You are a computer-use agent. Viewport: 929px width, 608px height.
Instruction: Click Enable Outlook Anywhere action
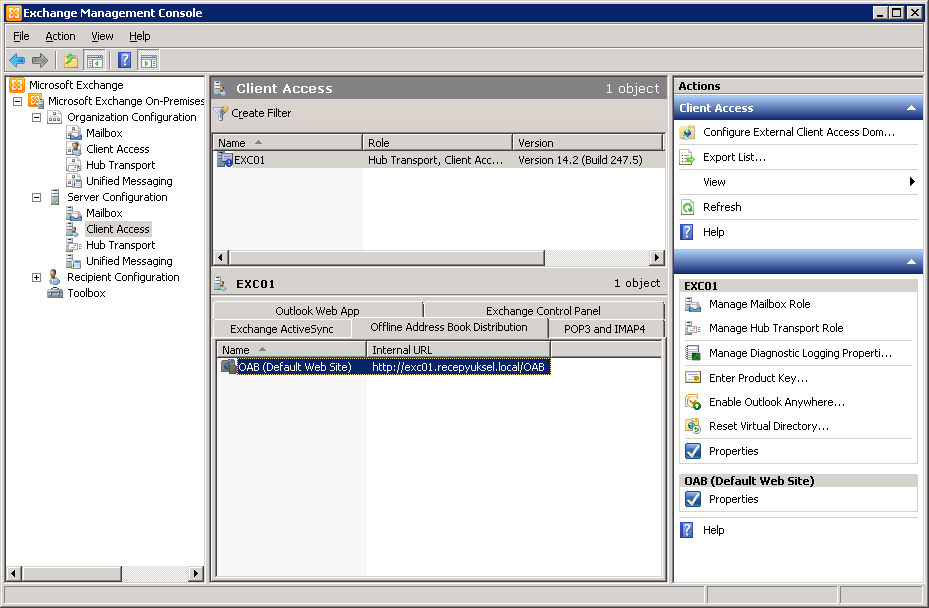click(777, 402)
